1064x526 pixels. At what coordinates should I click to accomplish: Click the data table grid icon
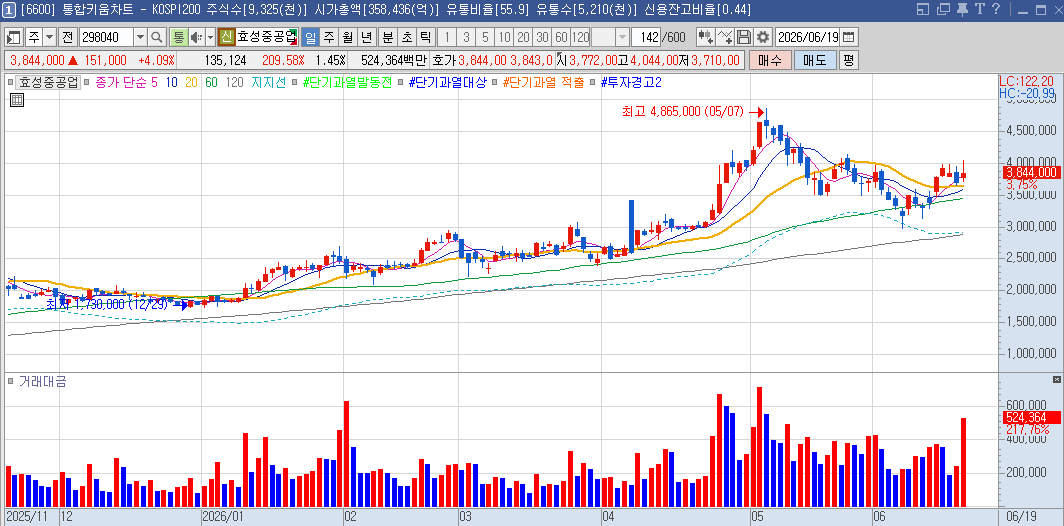(17, 100)
